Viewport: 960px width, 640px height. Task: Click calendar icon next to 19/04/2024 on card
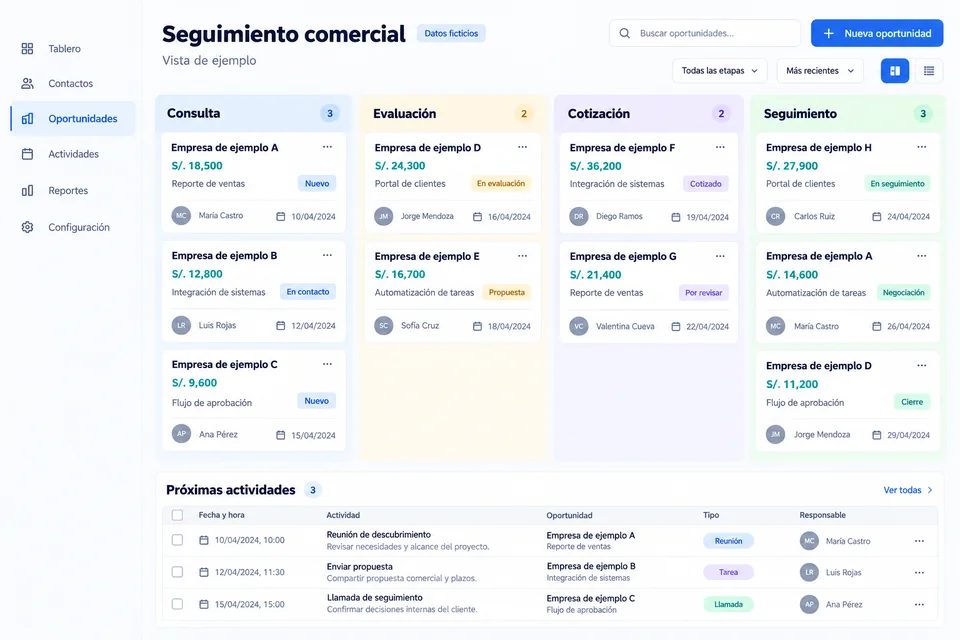(675, 217)
